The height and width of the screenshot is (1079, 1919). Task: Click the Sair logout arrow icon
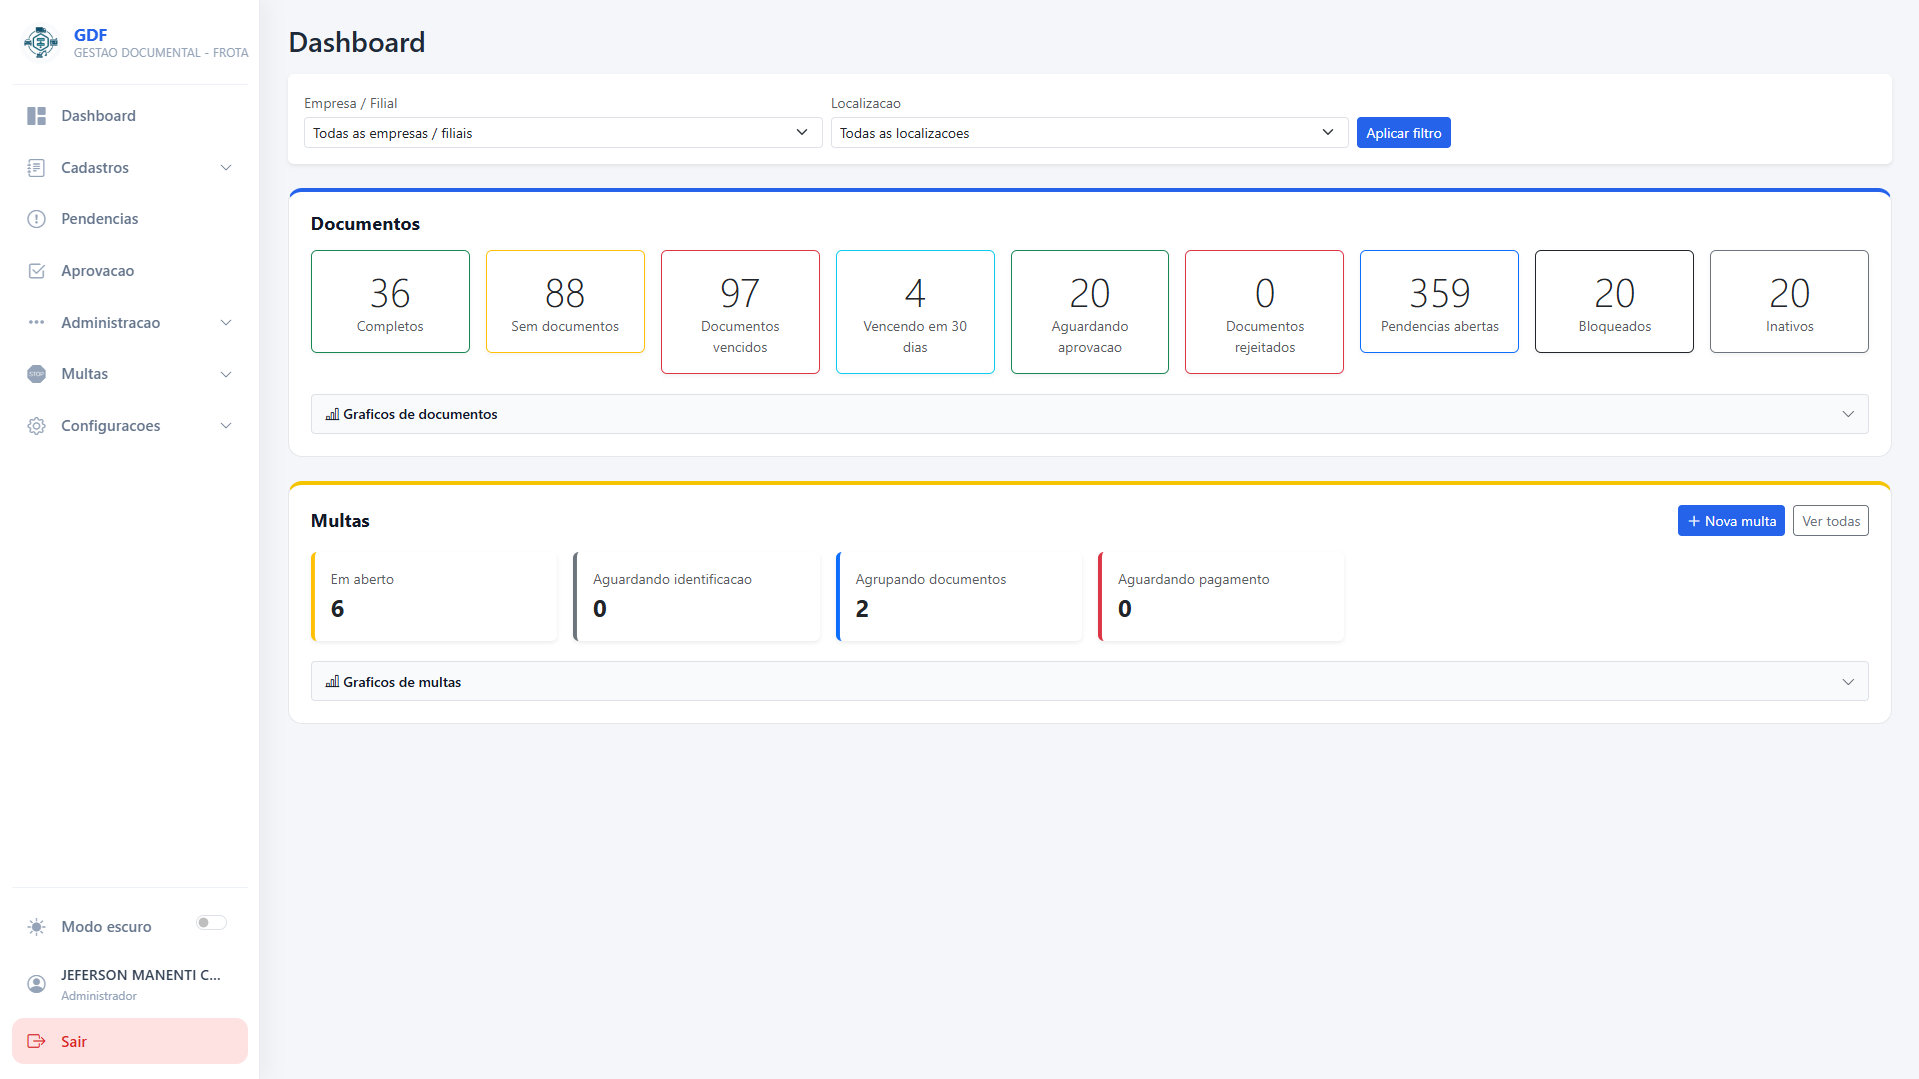point(37,1041)
